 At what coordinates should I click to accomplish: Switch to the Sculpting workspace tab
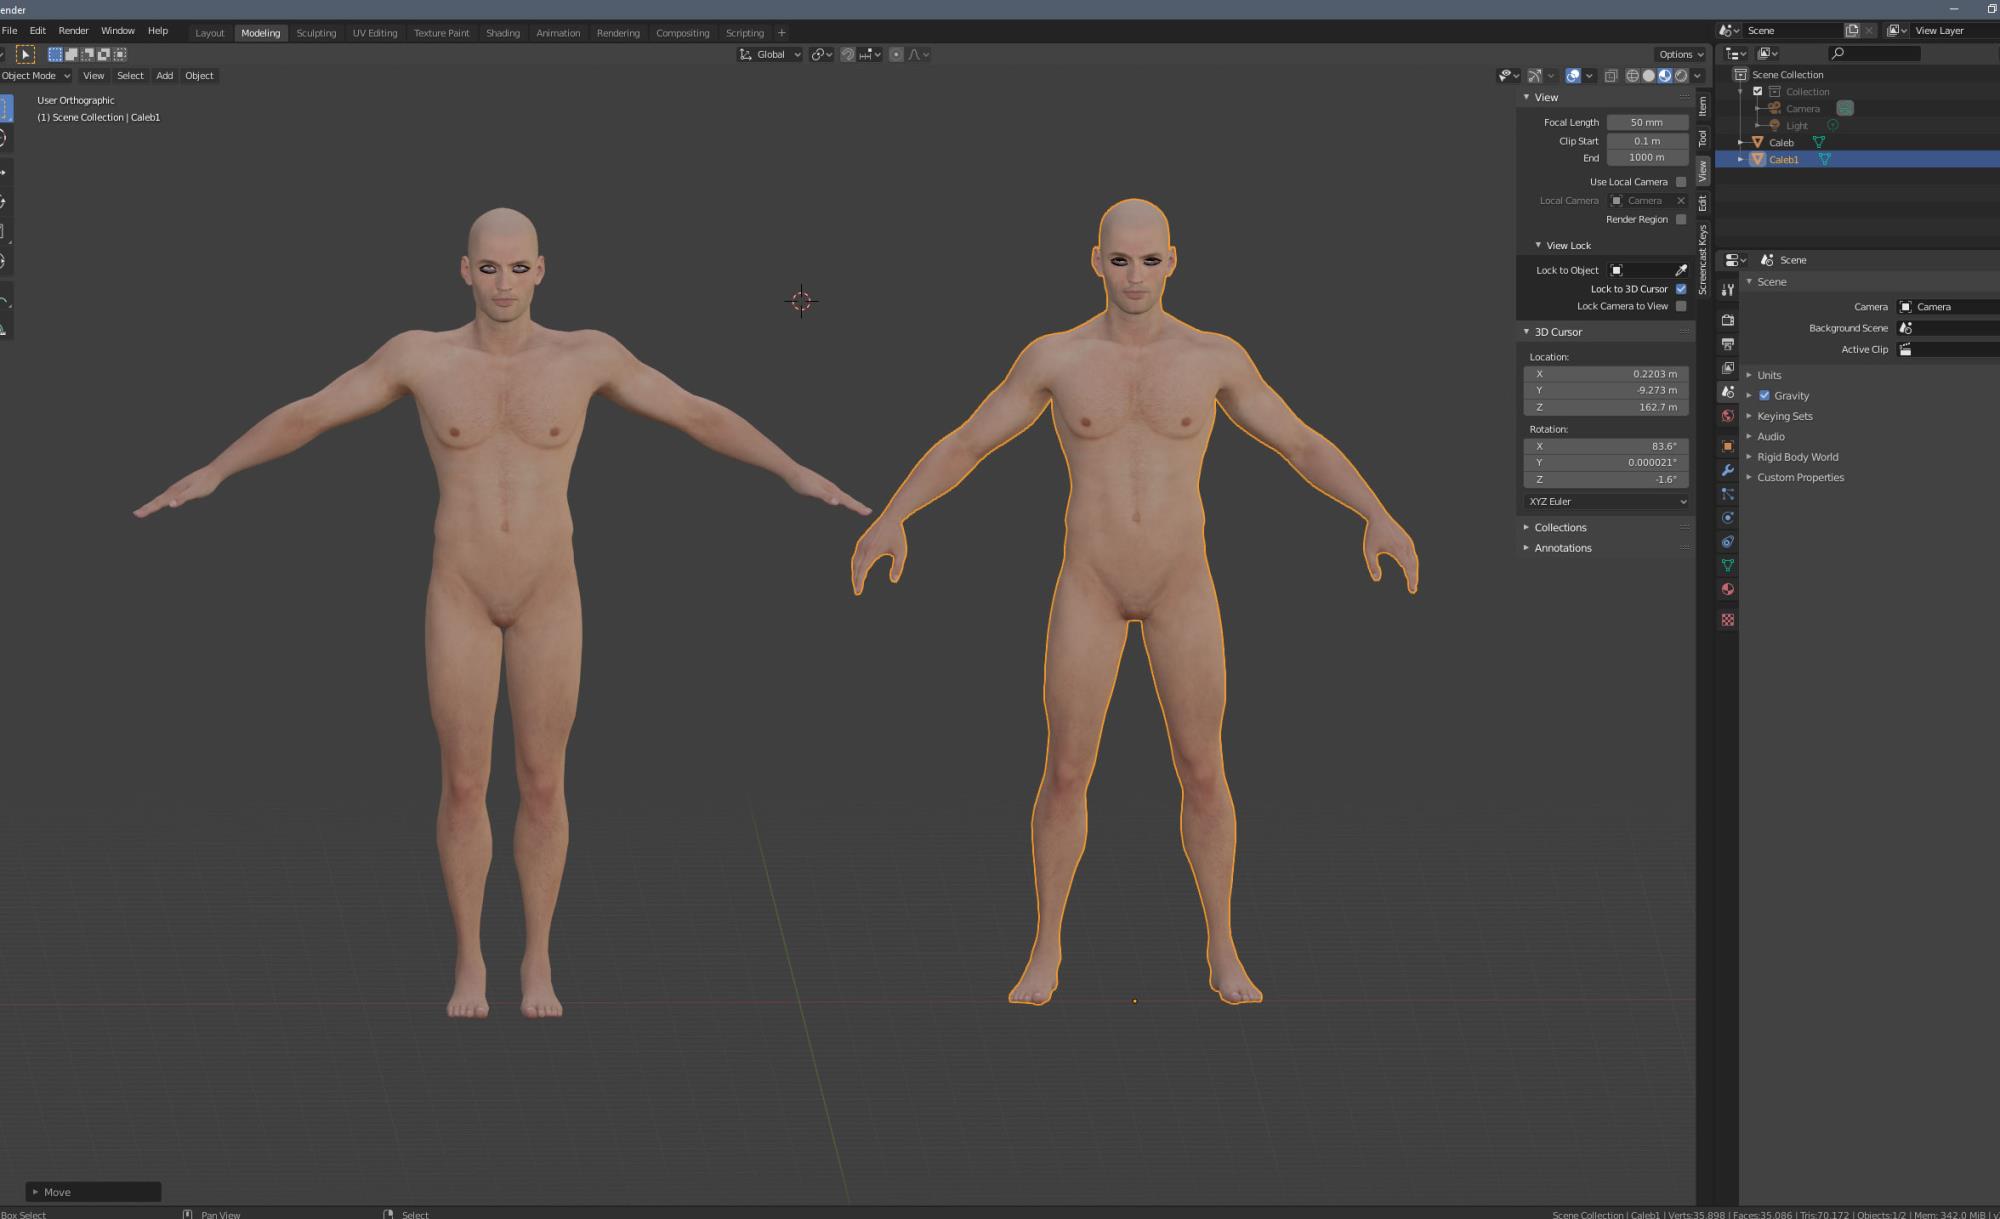pos(316,33)
